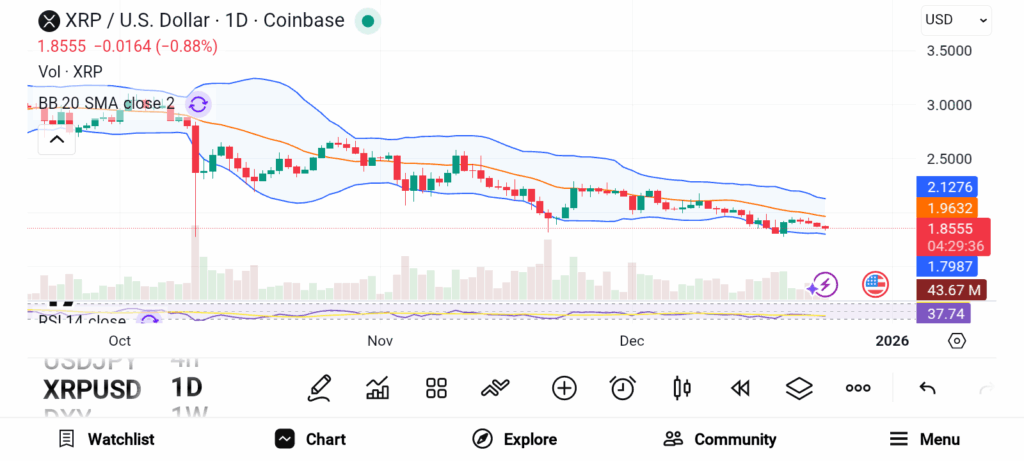Image resolution: width=1024 pixels, height=461 pixels.
Task: Open the object tree layers icon
Action: pyautogui.click(x=799, y=388)
